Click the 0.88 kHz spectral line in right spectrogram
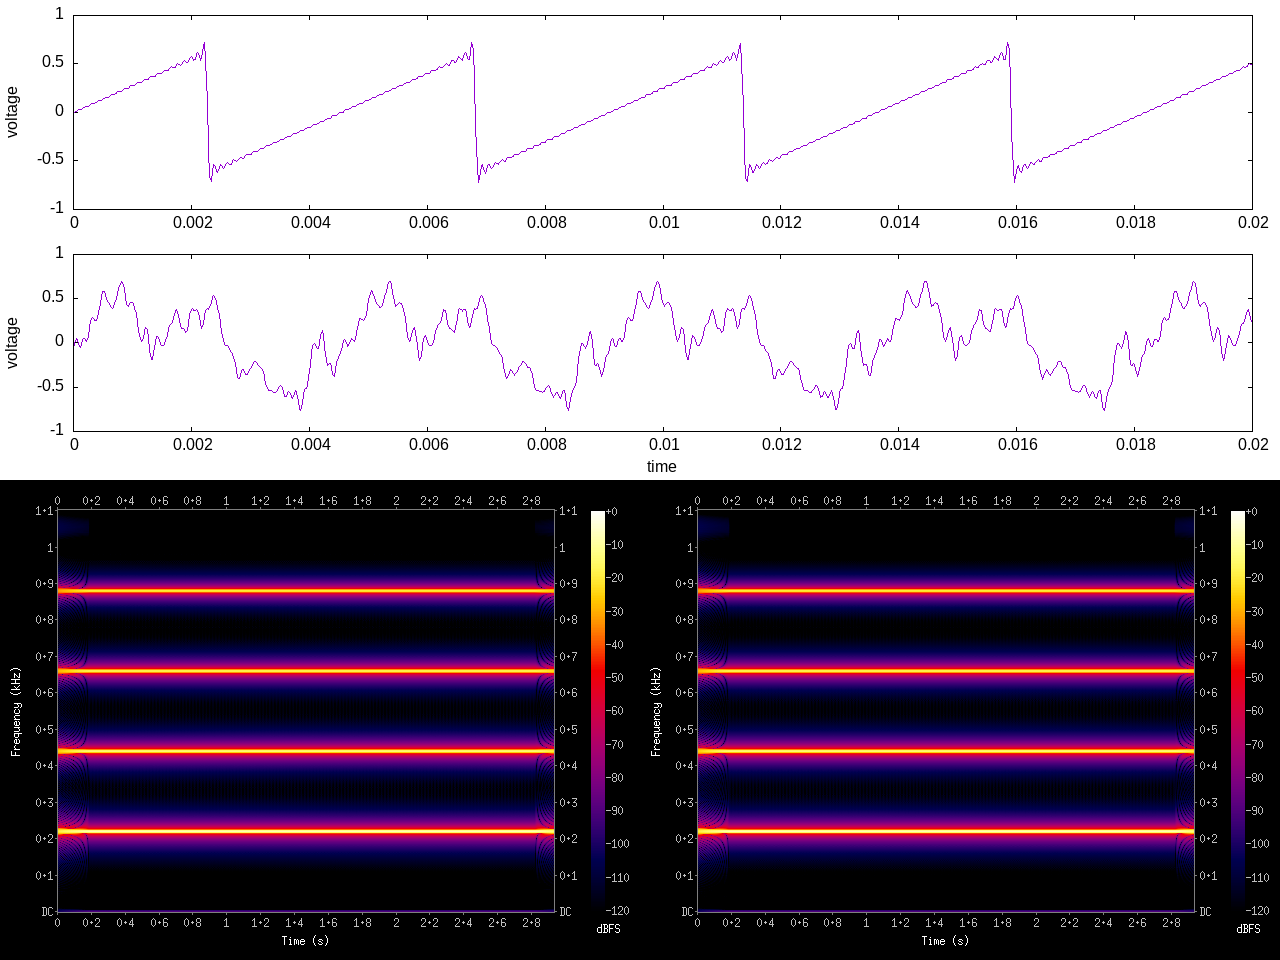This screenshot has width=1280, height=960. pyautogui.click(x=946, y=591)
